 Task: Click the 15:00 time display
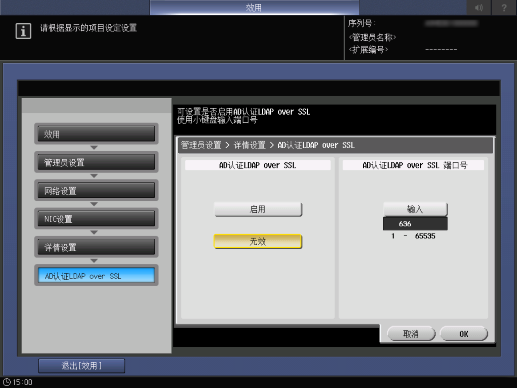(23, 382)
